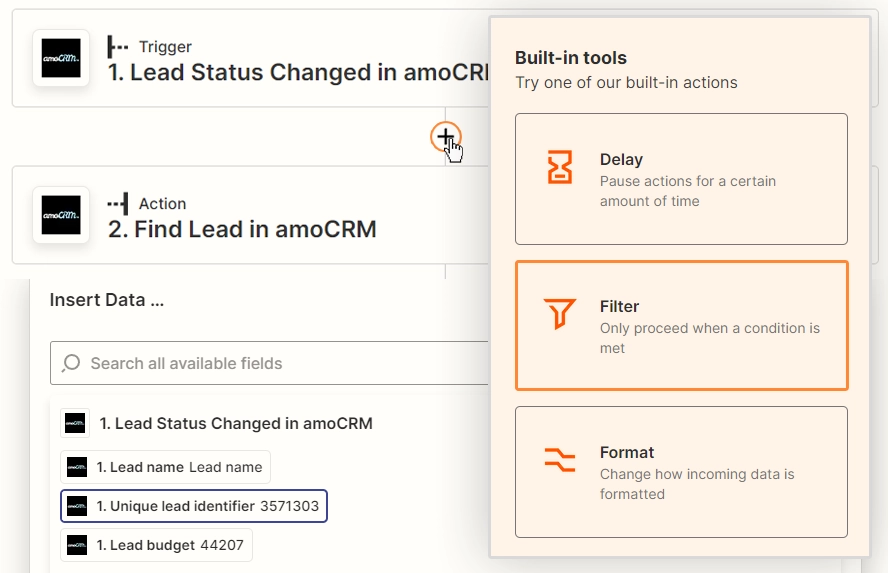Click the search magnifier icon

(71, 363)
